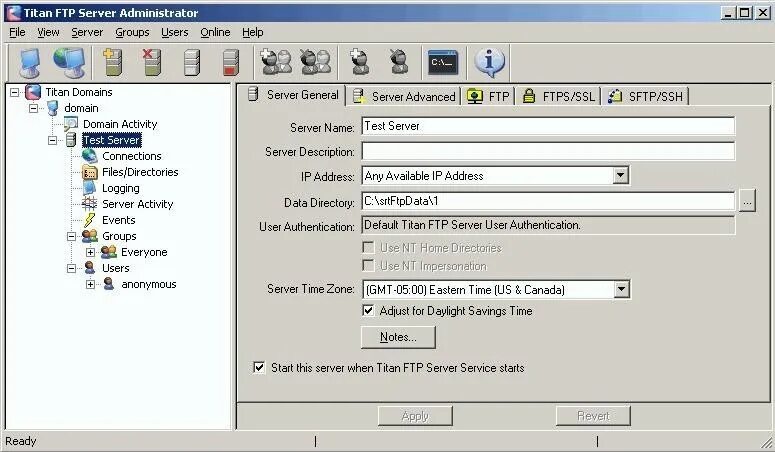Select the Test Server tree item
Screen dimensions: 775x452
click(x=112, y=140)
